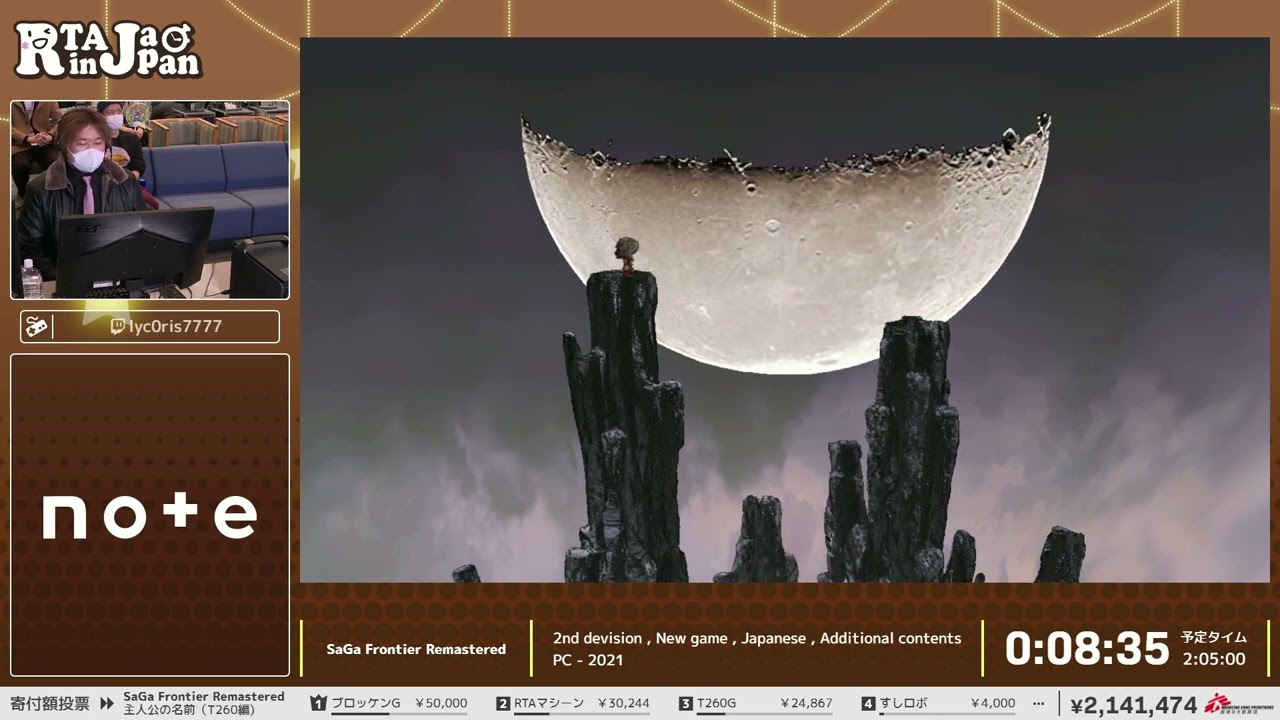The width and height of the screenshot is (1280, 720).
Task: Click the rank 1 badge for ブロッケンG
Action: point(319,704)
